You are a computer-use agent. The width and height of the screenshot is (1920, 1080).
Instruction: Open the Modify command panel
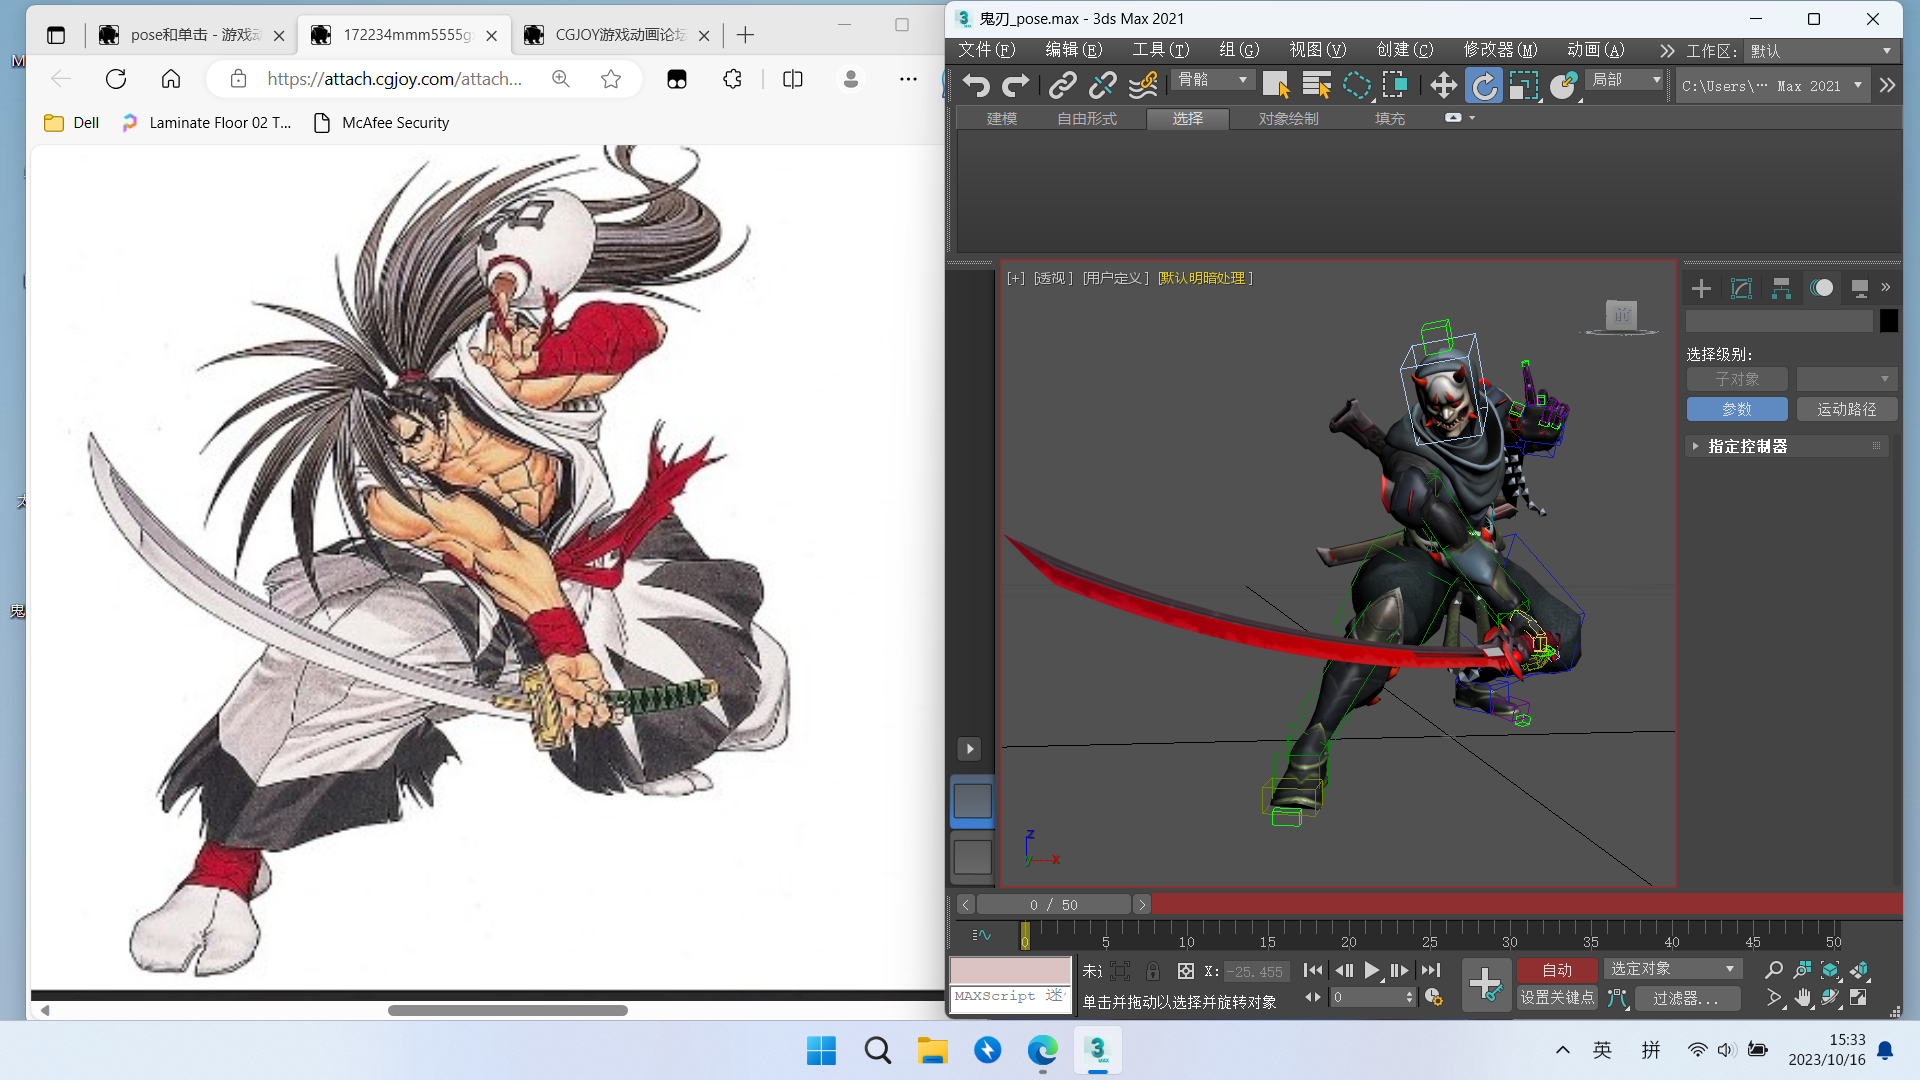[x=1741, y=288]
